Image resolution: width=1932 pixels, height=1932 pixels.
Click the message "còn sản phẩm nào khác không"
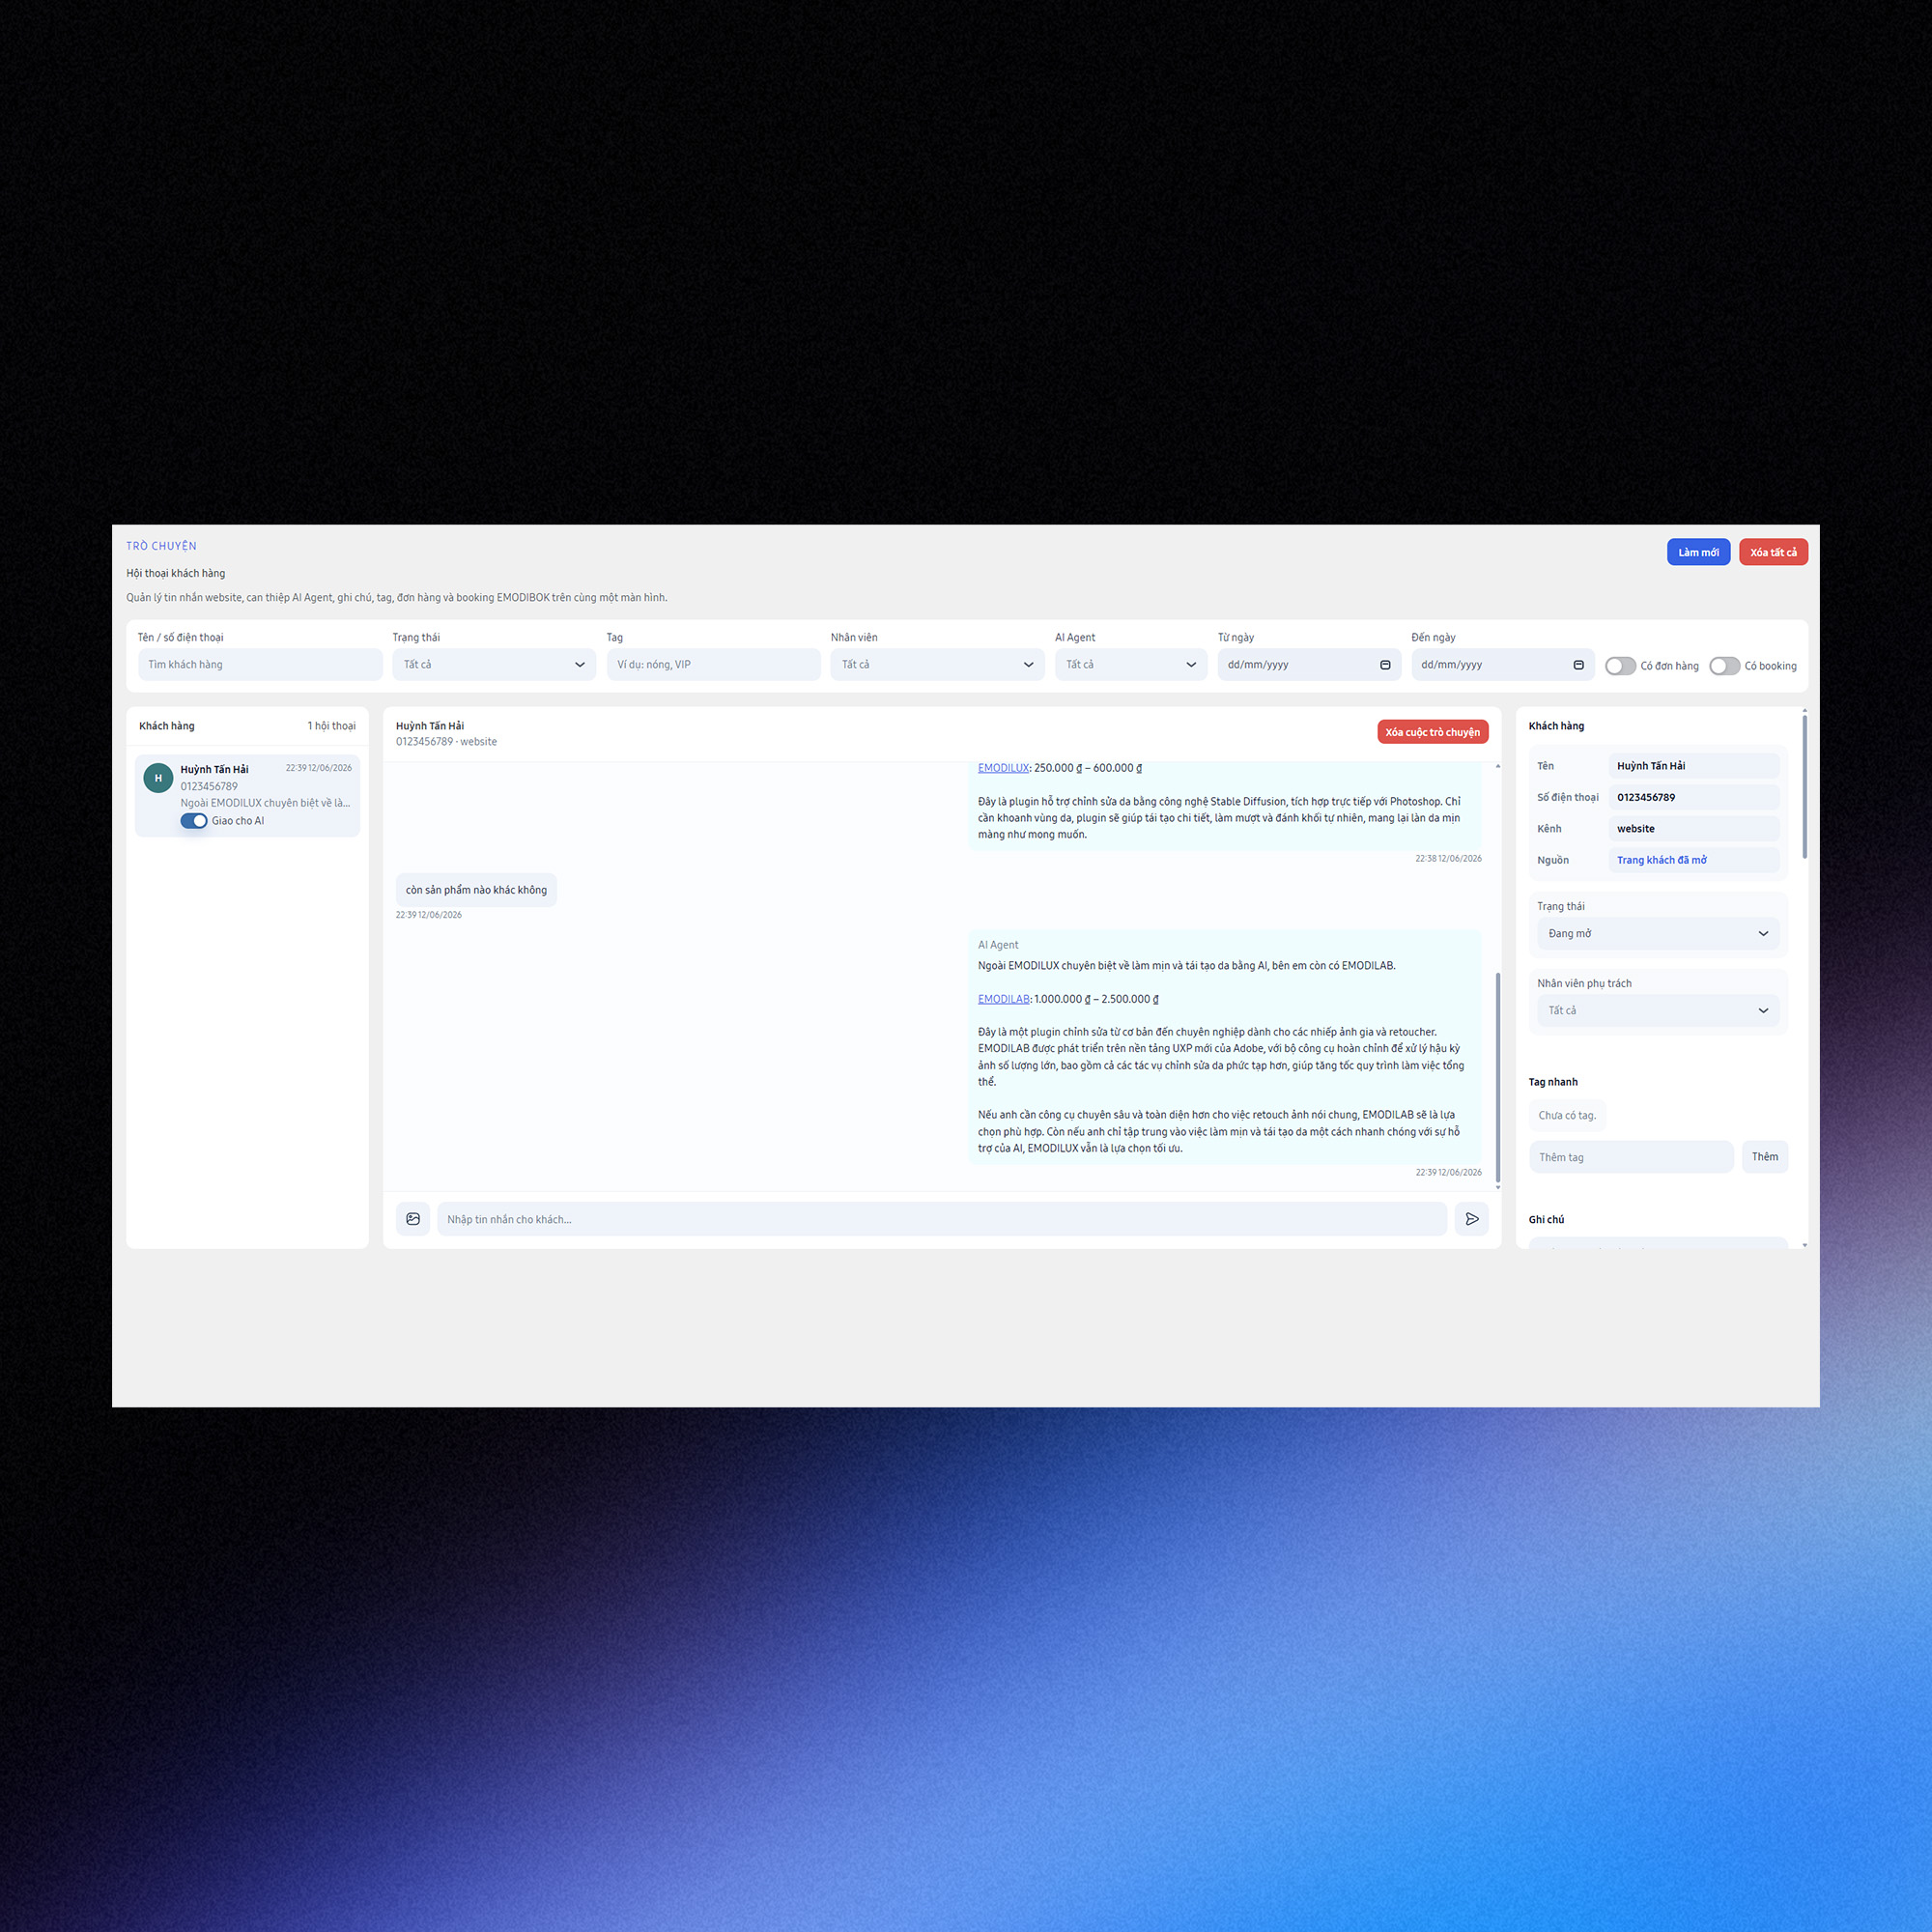[x=476, y=890]
